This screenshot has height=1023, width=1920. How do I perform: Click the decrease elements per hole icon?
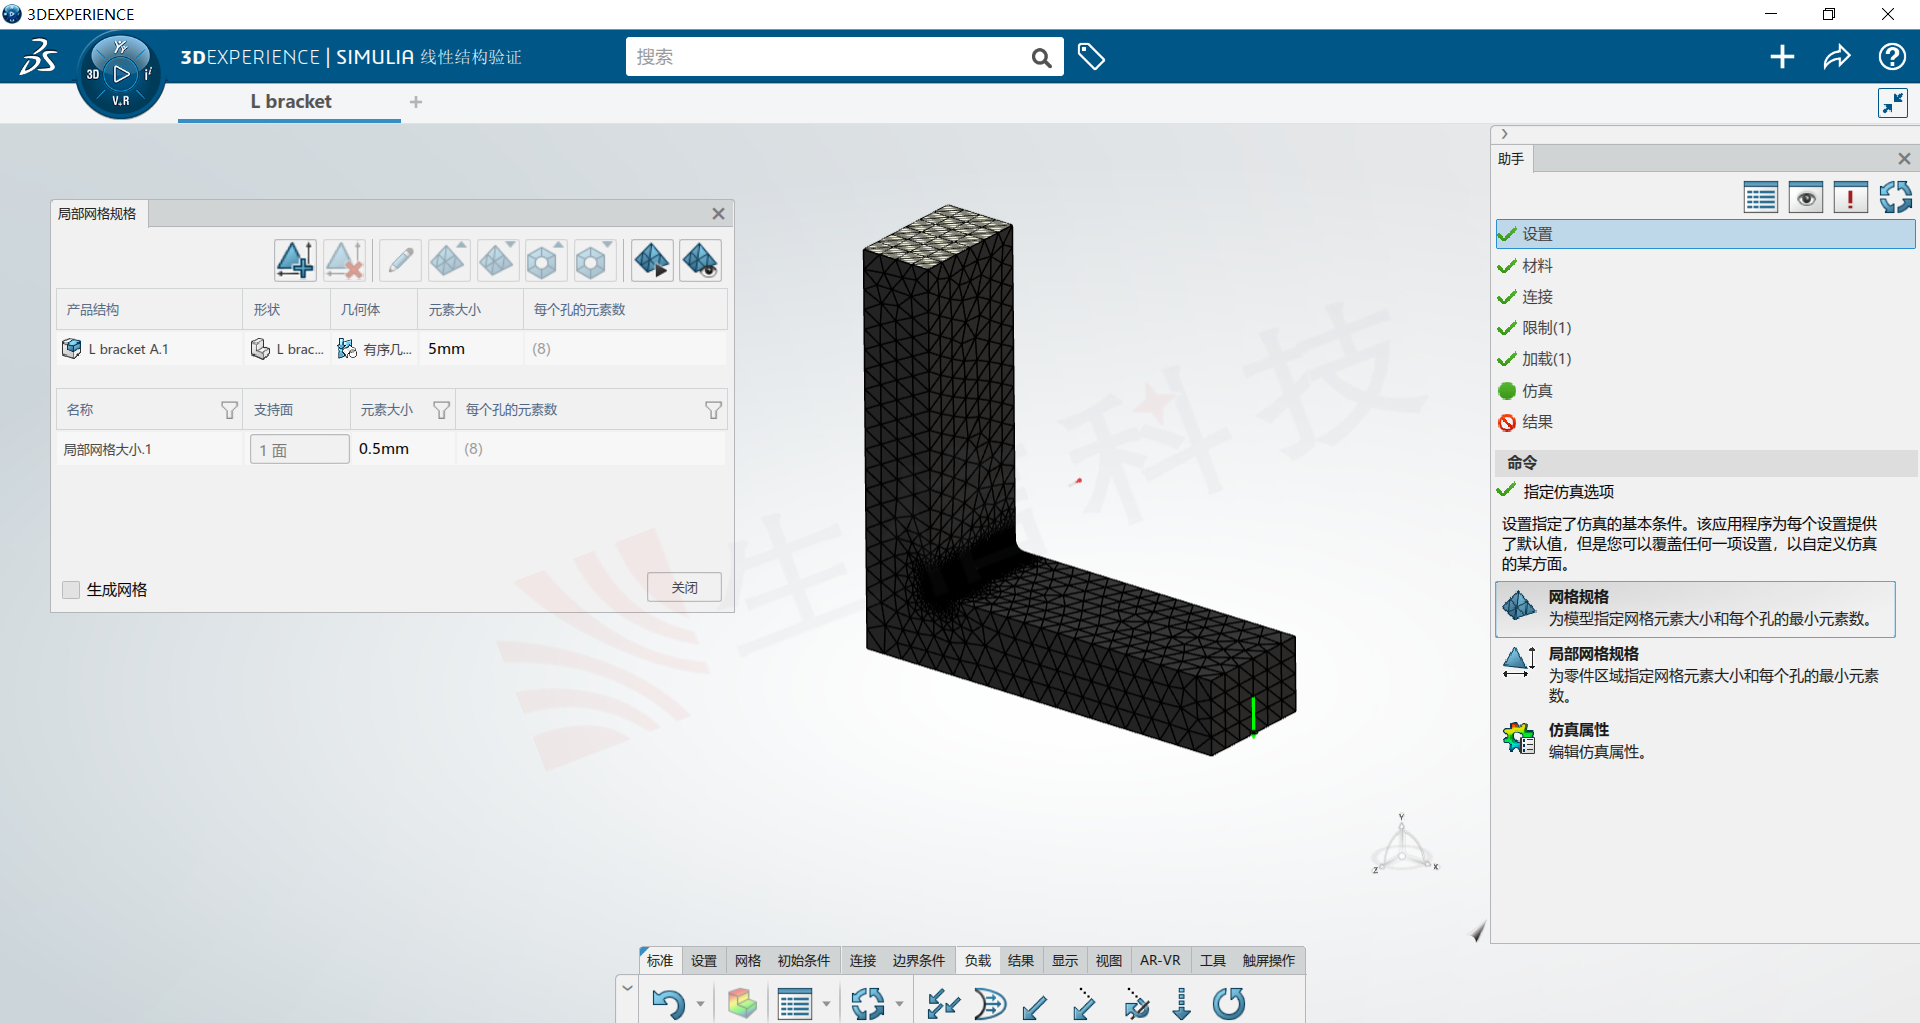coord(594,261)
